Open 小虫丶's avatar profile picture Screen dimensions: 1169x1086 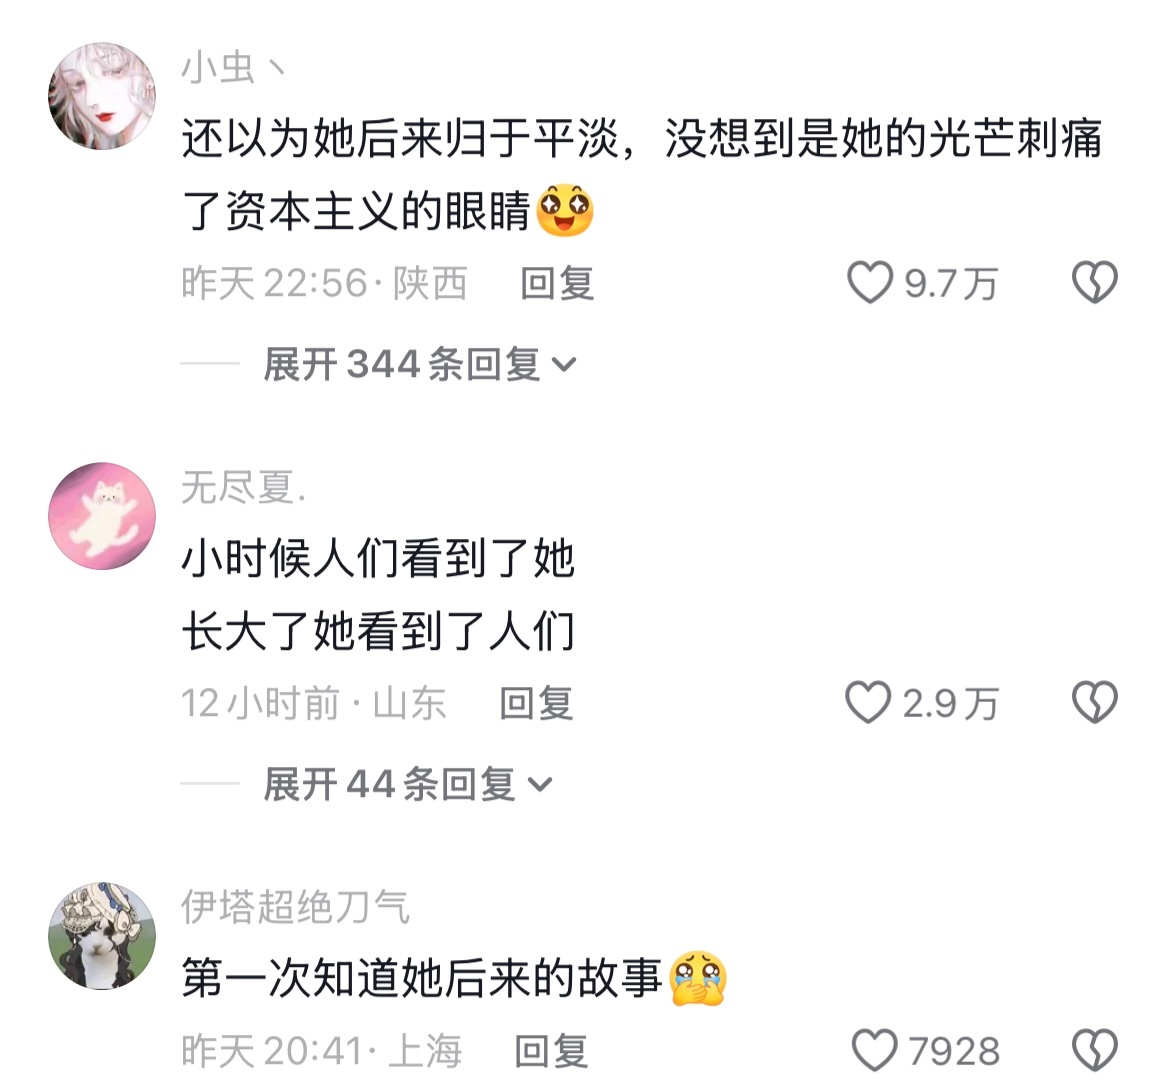[102, 96]
